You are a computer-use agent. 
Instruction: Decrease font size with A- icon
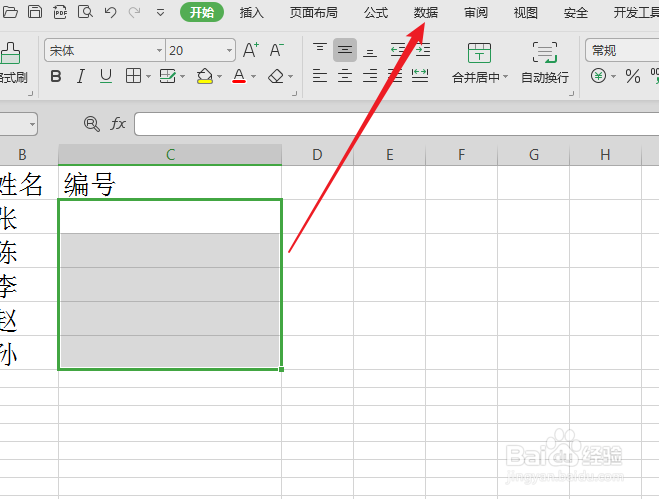pos(277,50)
